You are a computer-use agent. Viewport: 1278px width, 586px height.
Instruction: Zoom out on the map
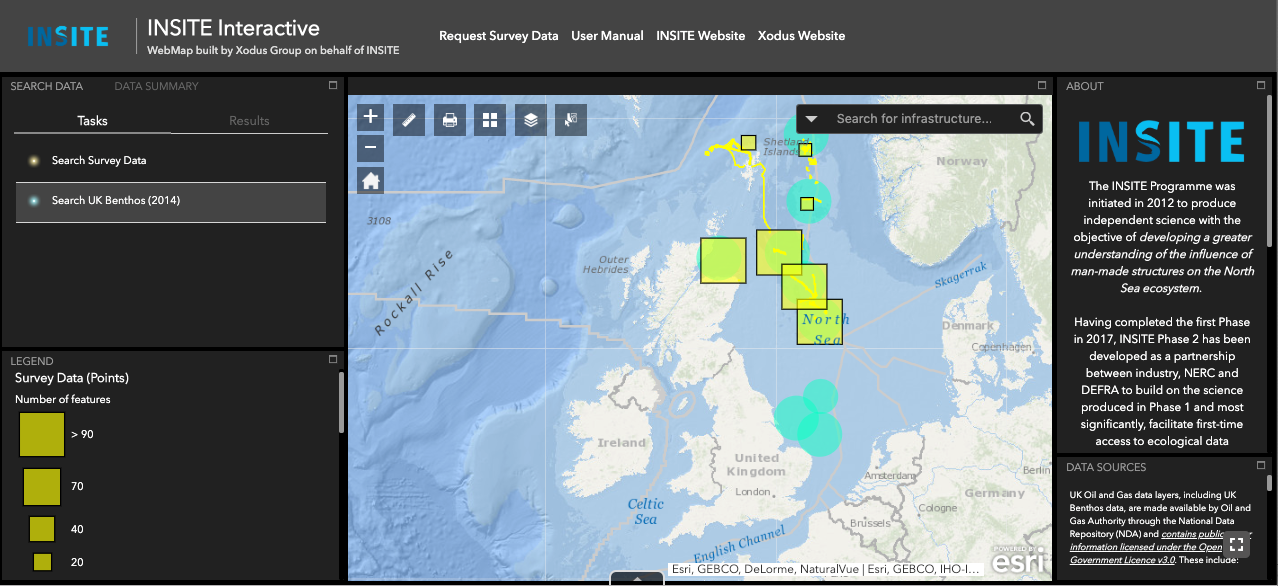pyautogui.click(x=371, y=148)
